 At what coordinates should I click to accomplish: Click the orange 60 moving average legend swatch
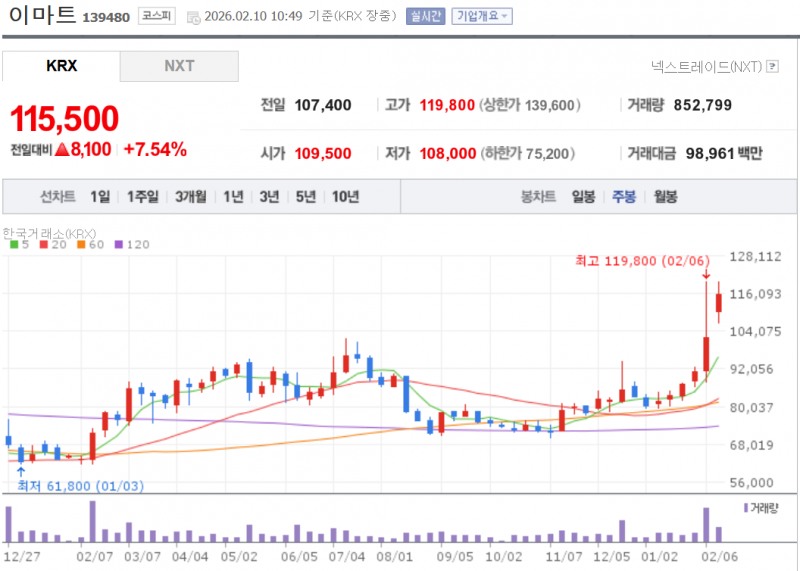[x=81, y=244]
